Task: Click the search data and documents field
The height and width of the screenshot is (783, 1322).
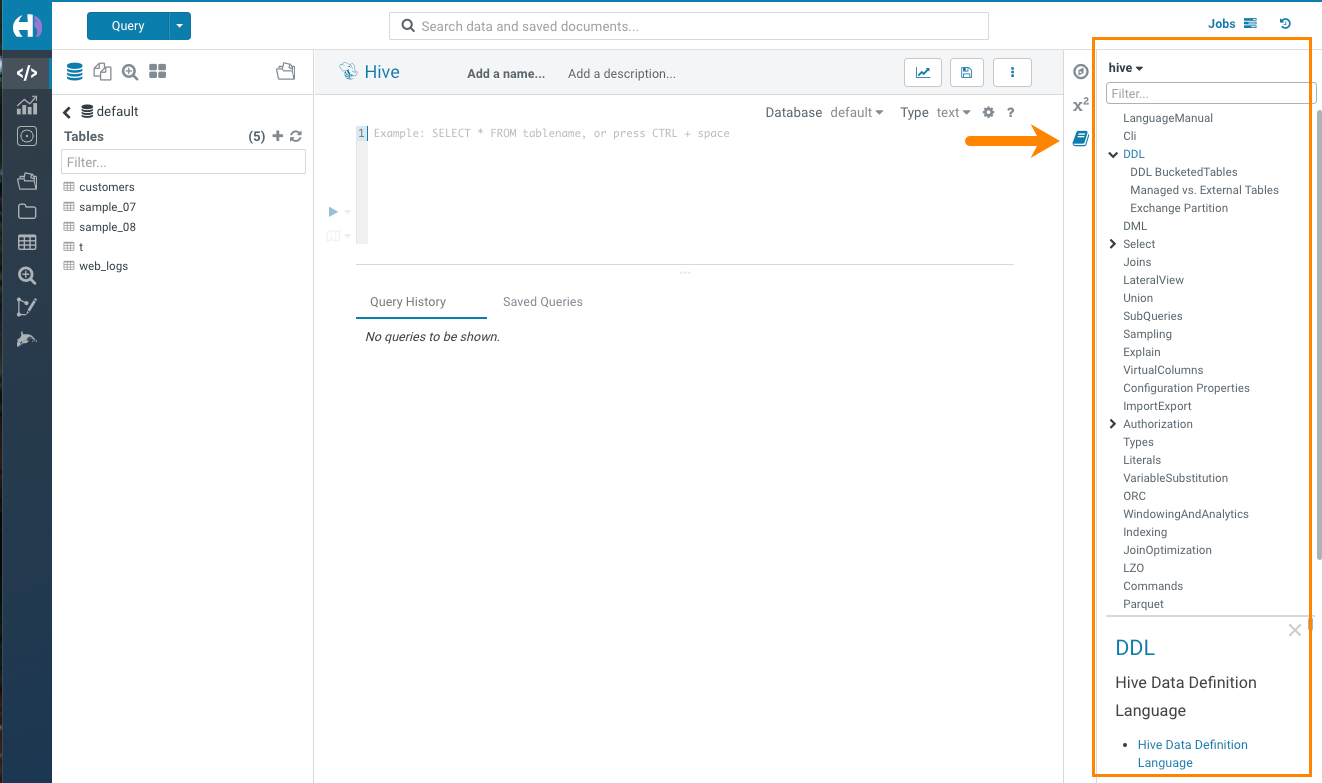Action: [688, 26]
